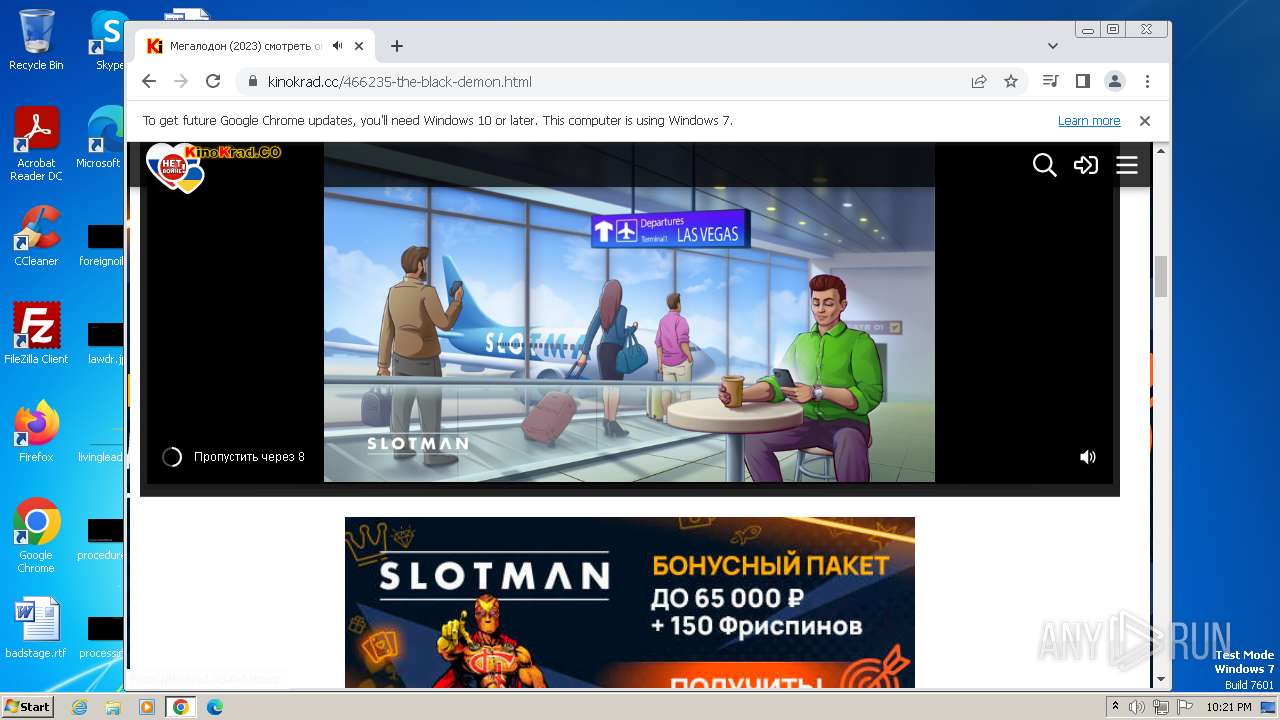Dismiss the Chrome update info bar
The image size is (1280, 720).
click(x=1145, y=121)
